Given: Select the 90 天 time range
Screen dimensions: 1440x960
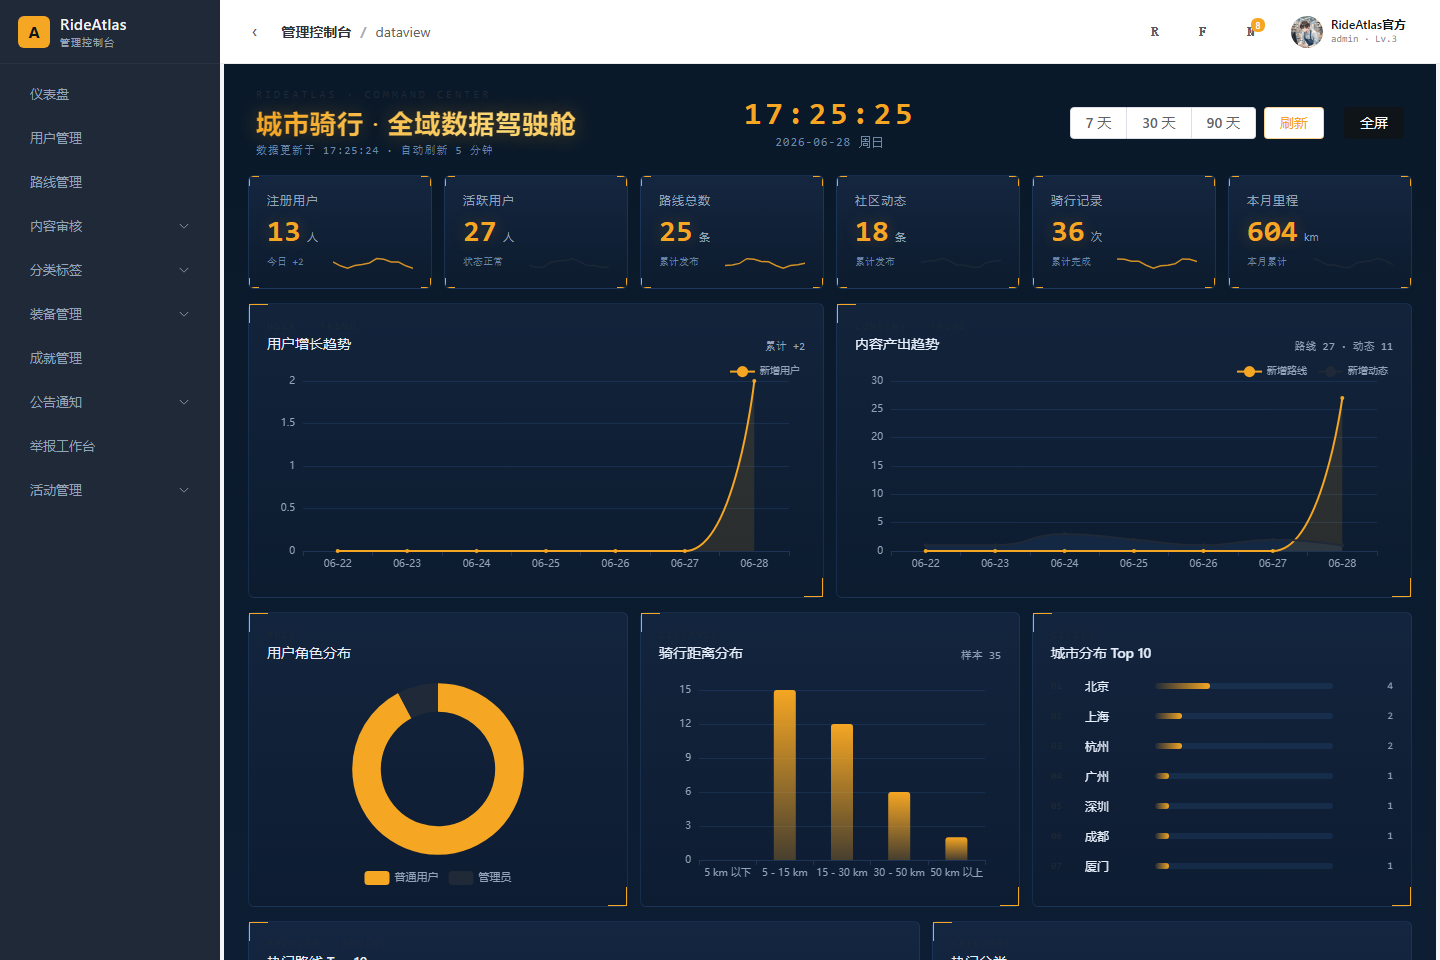Looking at the screenshot, I should click(1223, 123).
